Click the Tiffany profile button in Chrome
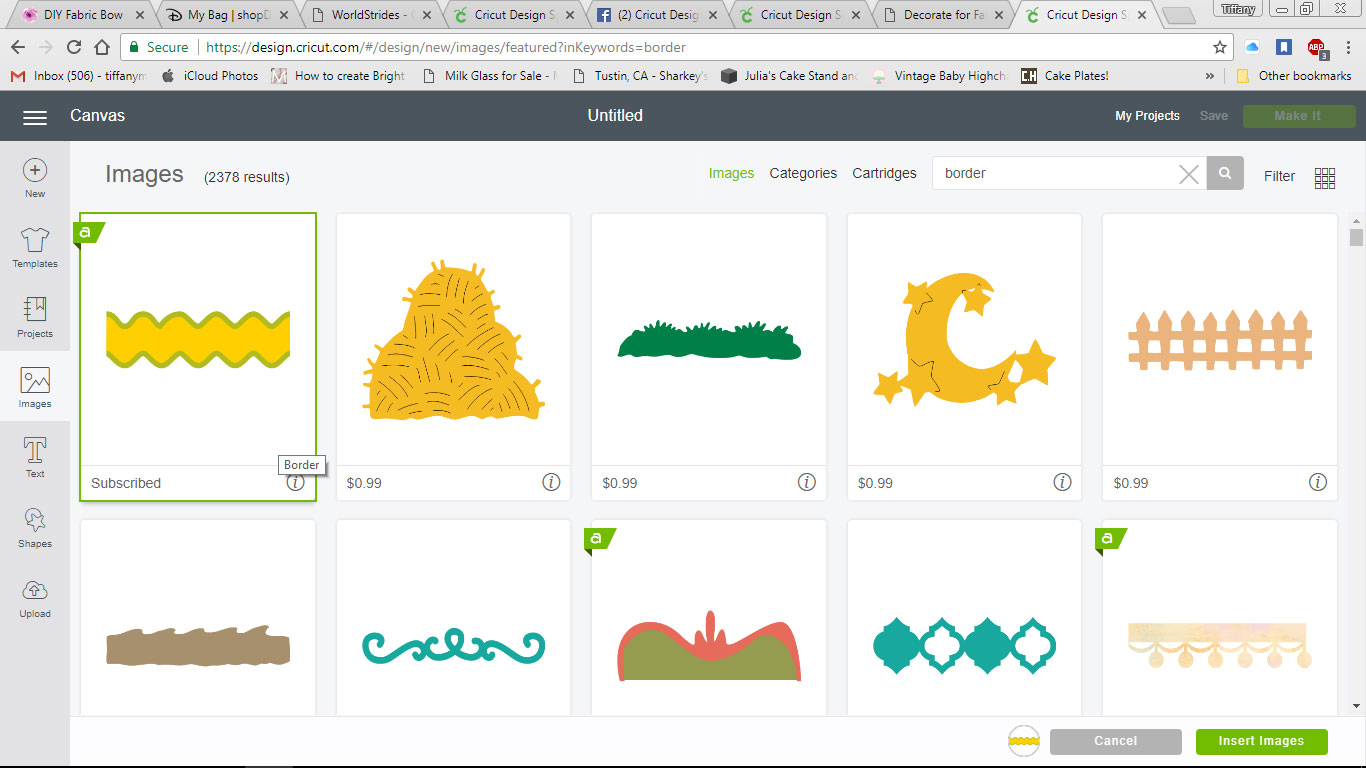1366x768 pixels. pos(1239,8)
